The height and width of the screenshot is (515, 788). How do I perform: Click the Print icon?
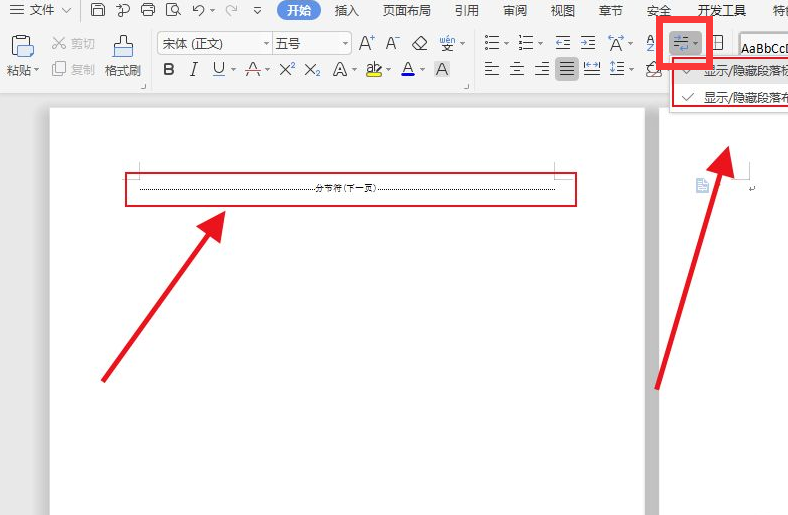pyautogui.click(x=148, y=10)
